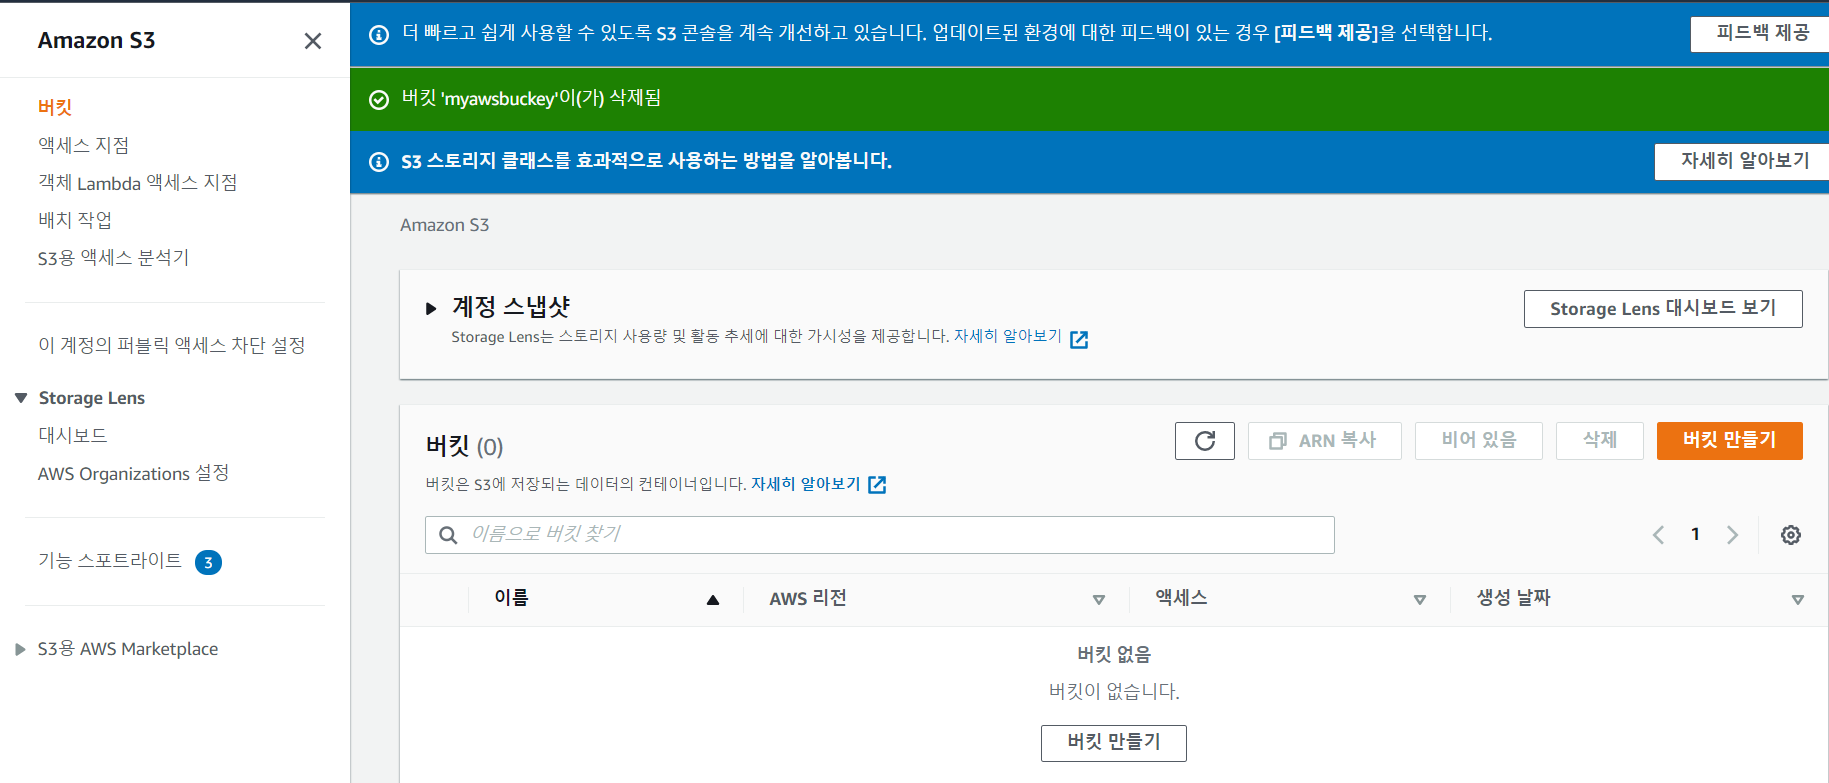This screenshot has height=783, width=1829.
Task: Open 버킷 in sidebar
Action: 55,107
